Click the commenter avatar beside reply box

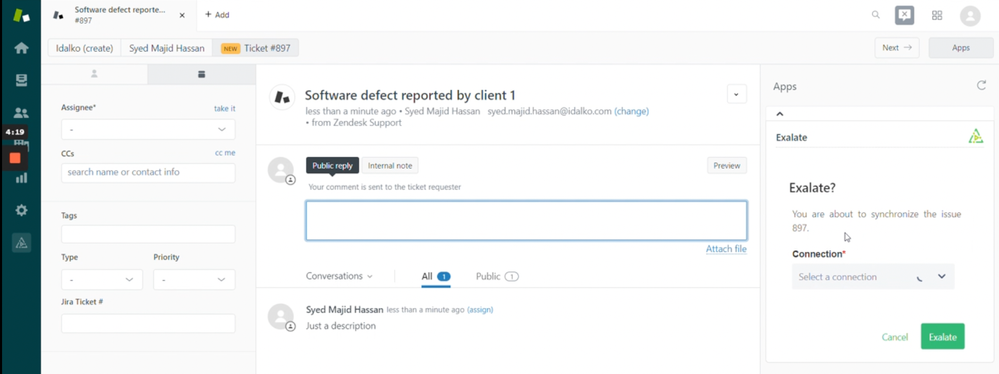(x=281, y=170)
